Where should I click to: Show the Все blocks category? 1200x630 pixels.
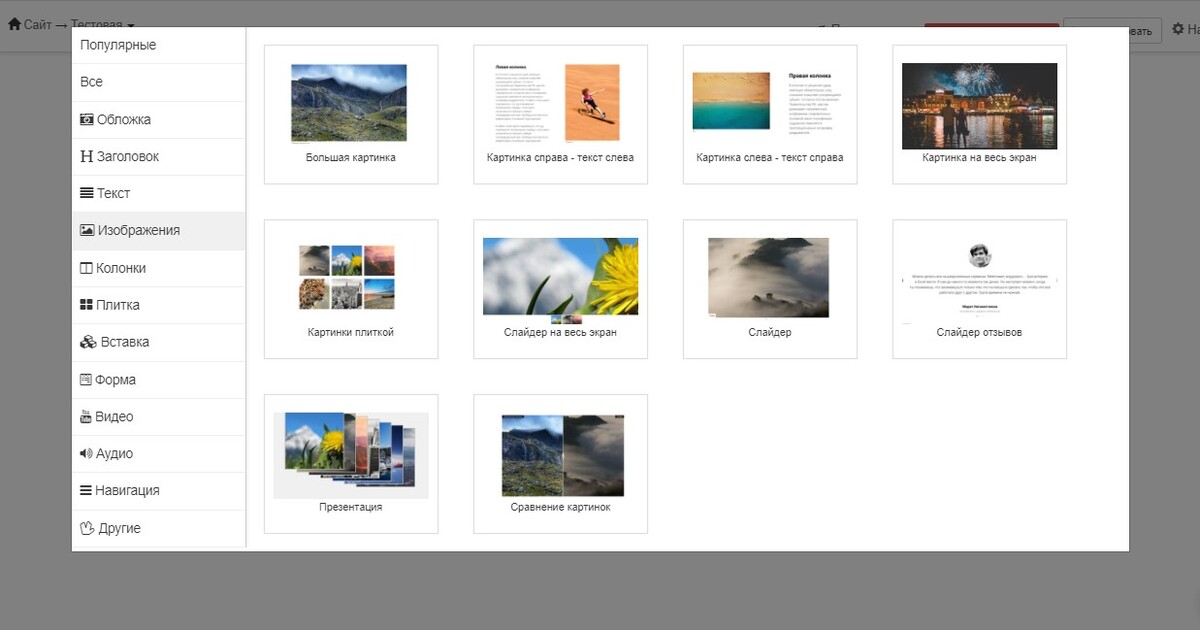click(x=92, y=82)
